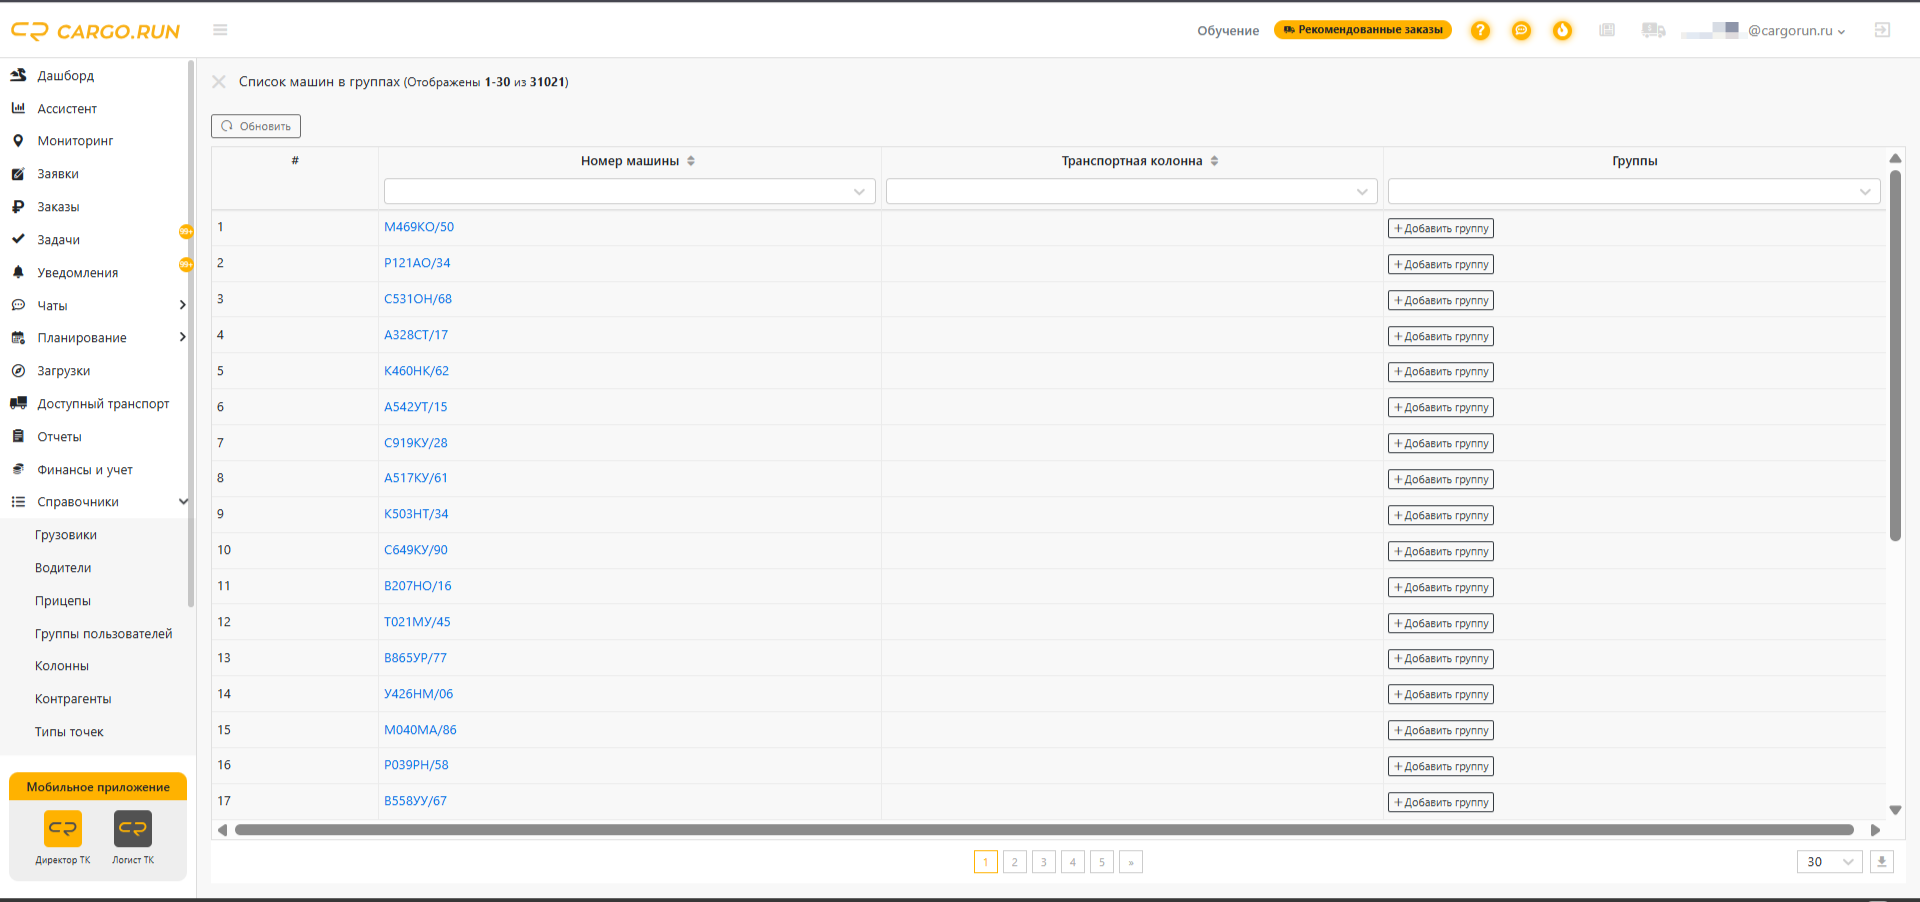Click the grey news icon in header
The height and width of the screenshot is (902, 1920).
[1607, 30]
